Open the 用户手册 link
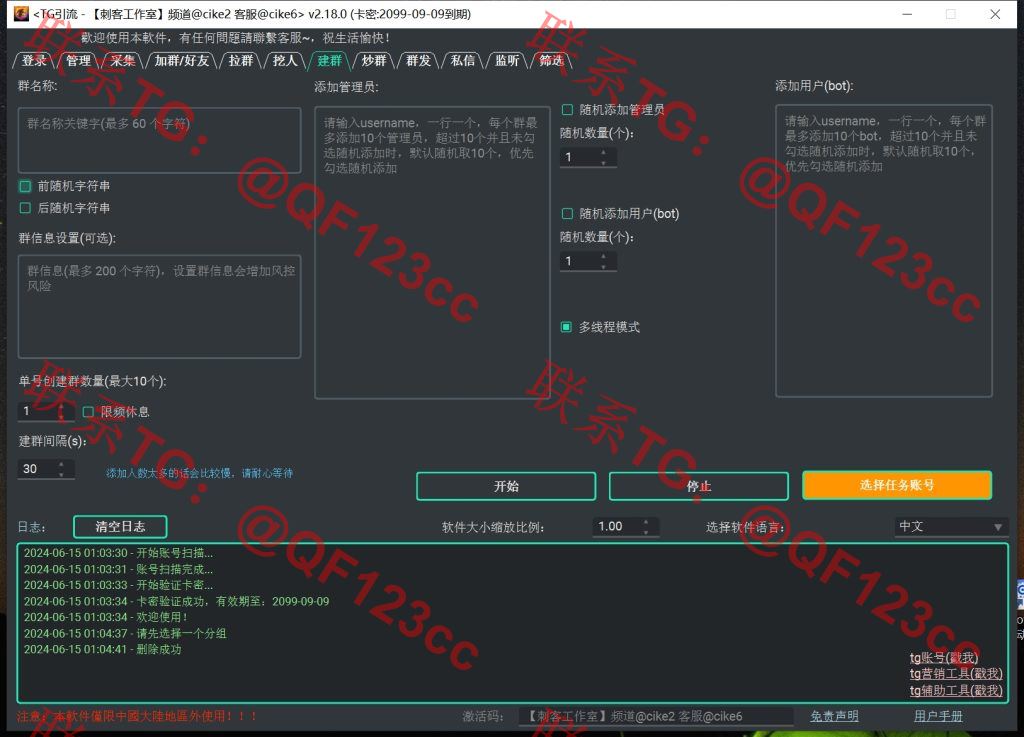 [938, 716]
